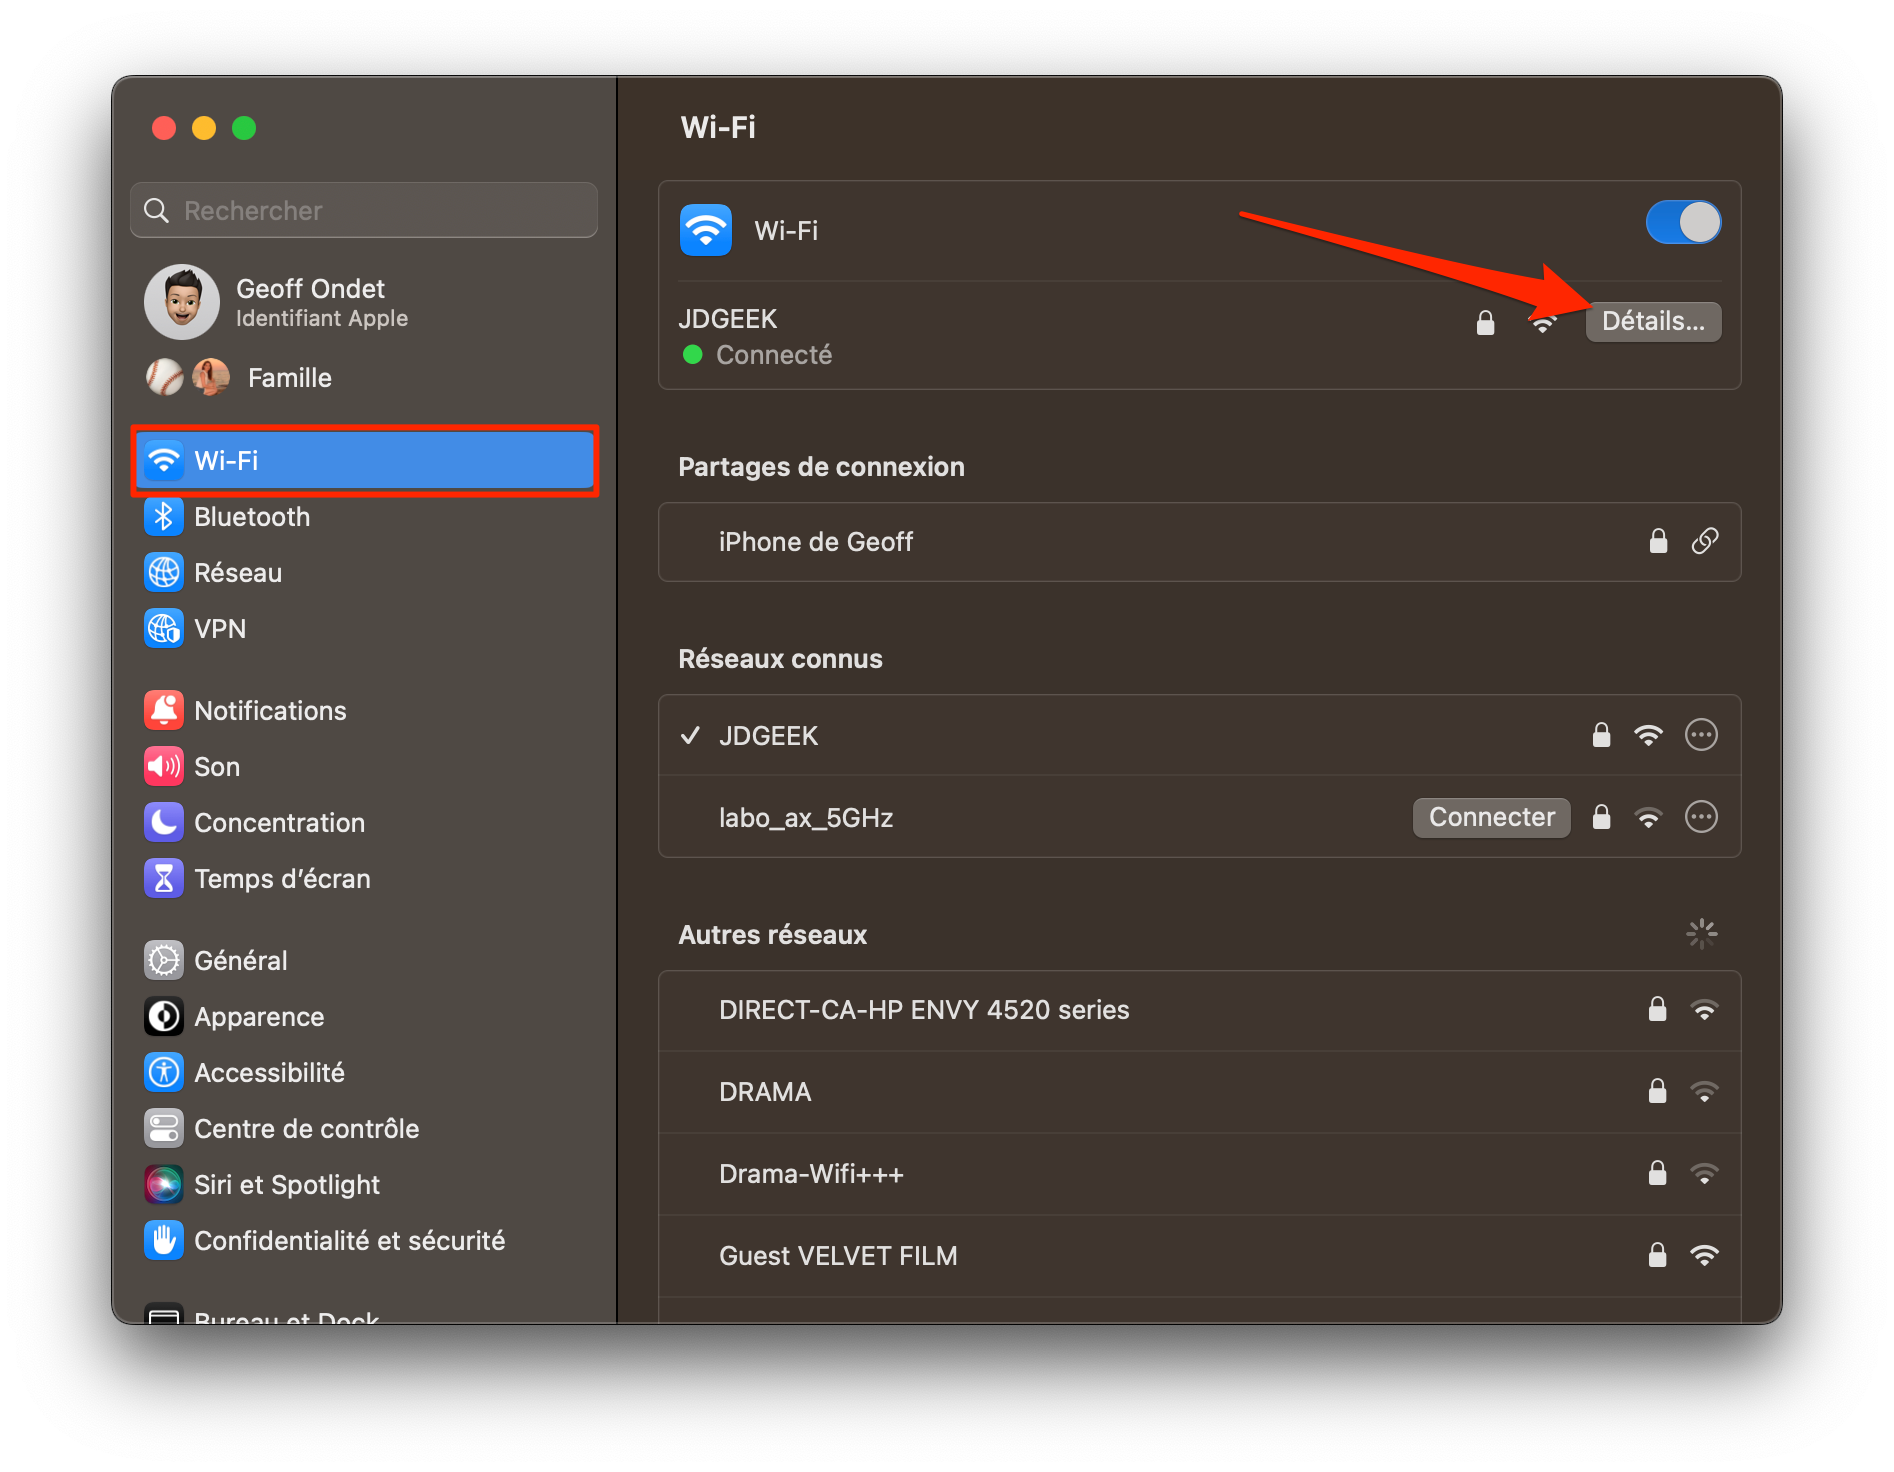Select the Drama-Wifi+++ network

(1199, 1174)
